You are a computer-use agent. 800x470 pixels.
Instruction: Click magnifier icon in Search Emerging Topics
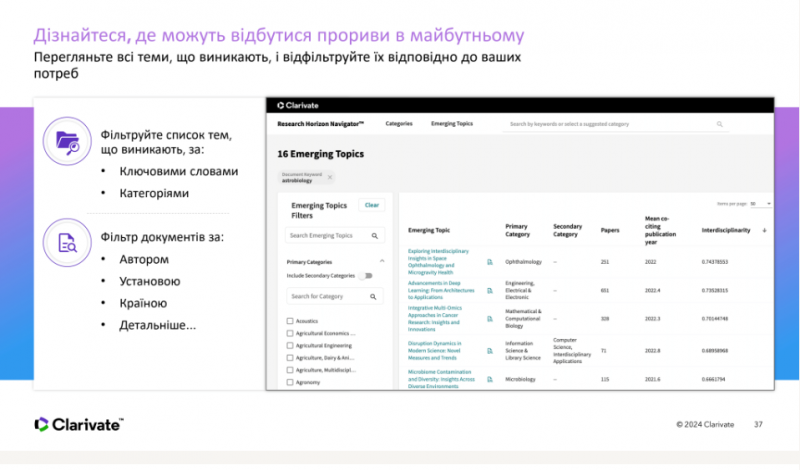coord(374,235)
